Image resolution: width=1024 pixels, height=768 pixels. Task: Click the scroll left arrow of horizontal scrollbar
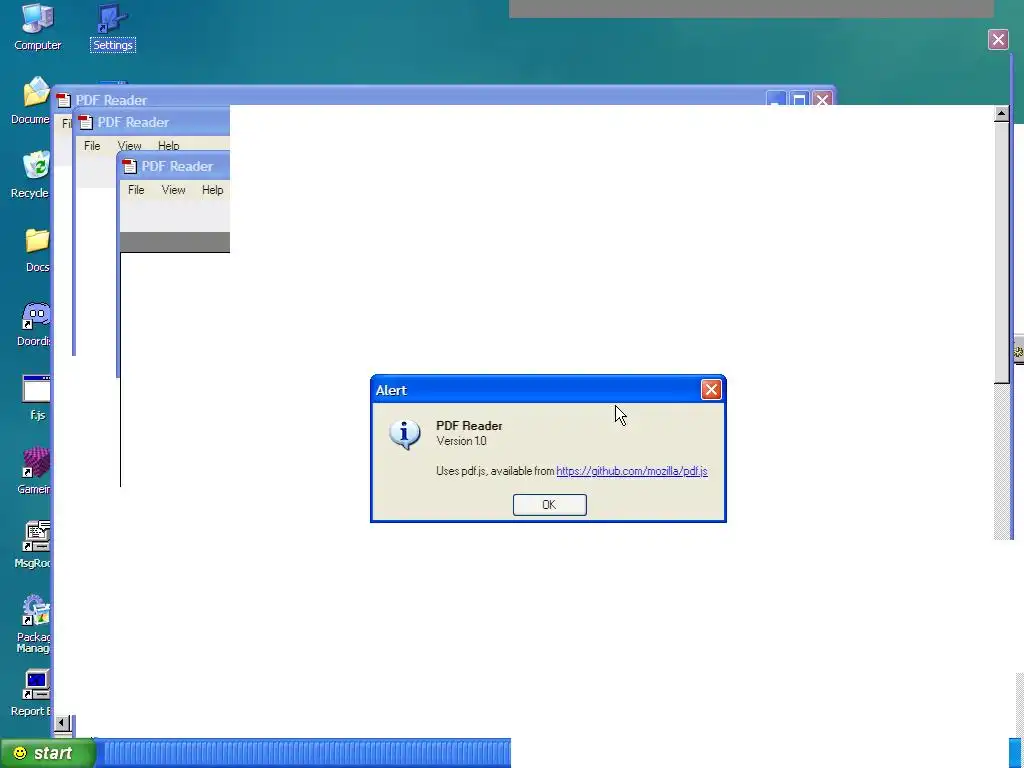pyautogui.click(x=63, y=722)
